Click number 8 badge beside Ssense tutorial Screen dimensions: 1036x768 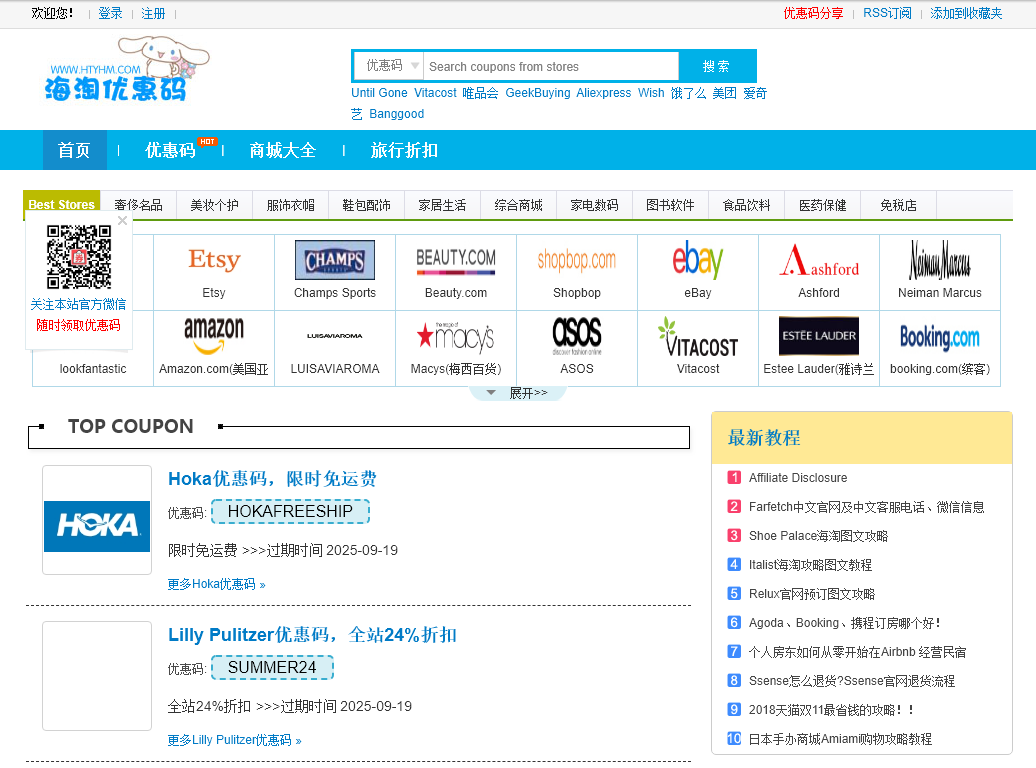[734, 681]
